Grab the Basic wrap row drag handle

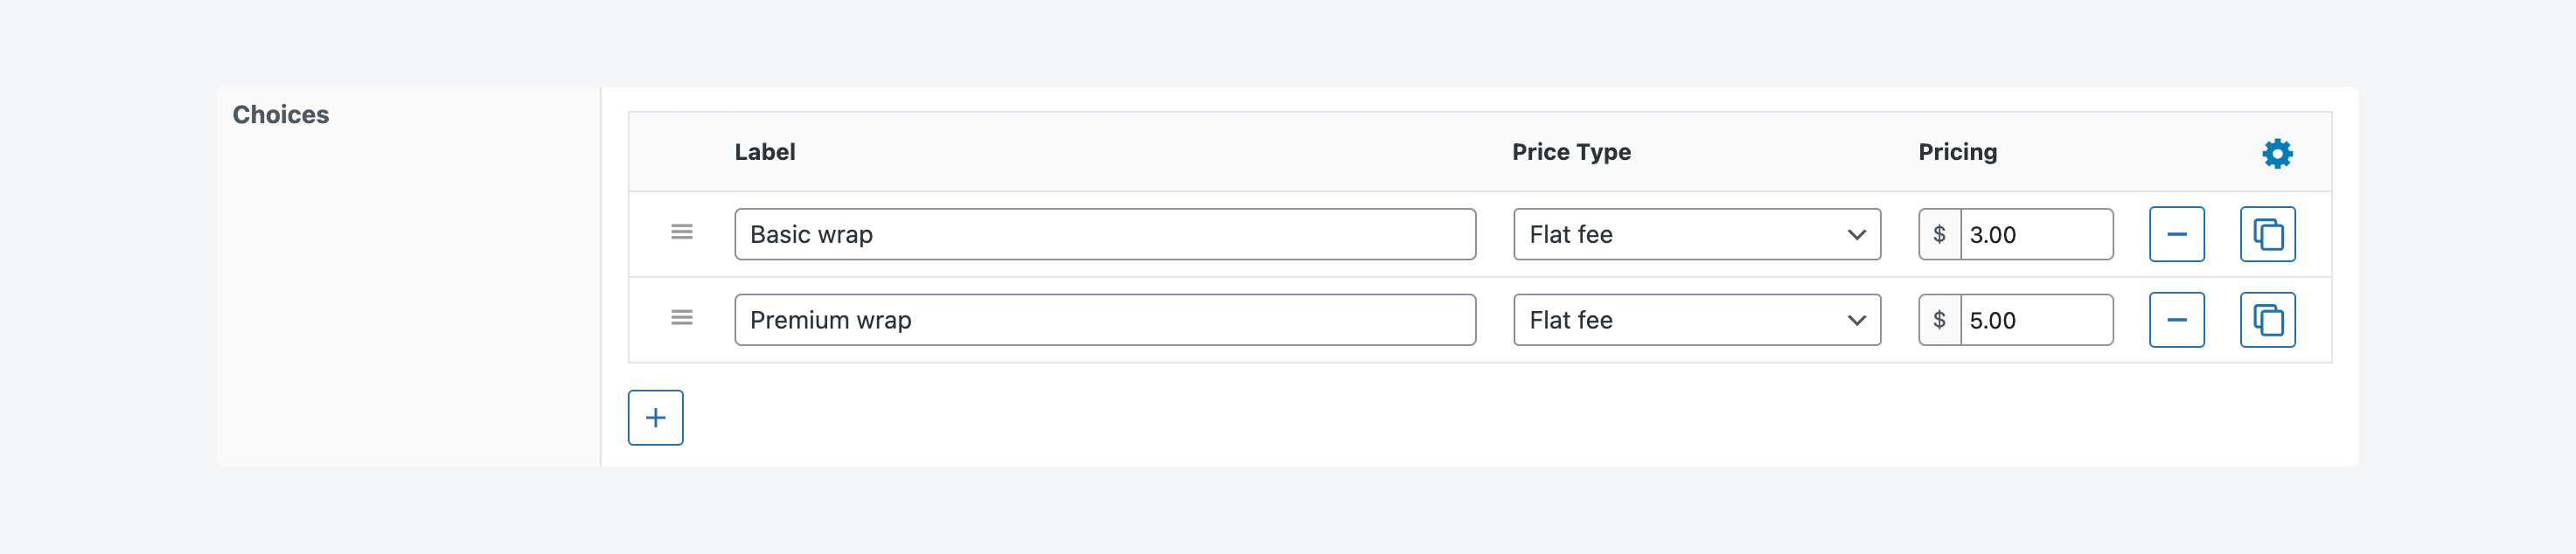point(681,232)
